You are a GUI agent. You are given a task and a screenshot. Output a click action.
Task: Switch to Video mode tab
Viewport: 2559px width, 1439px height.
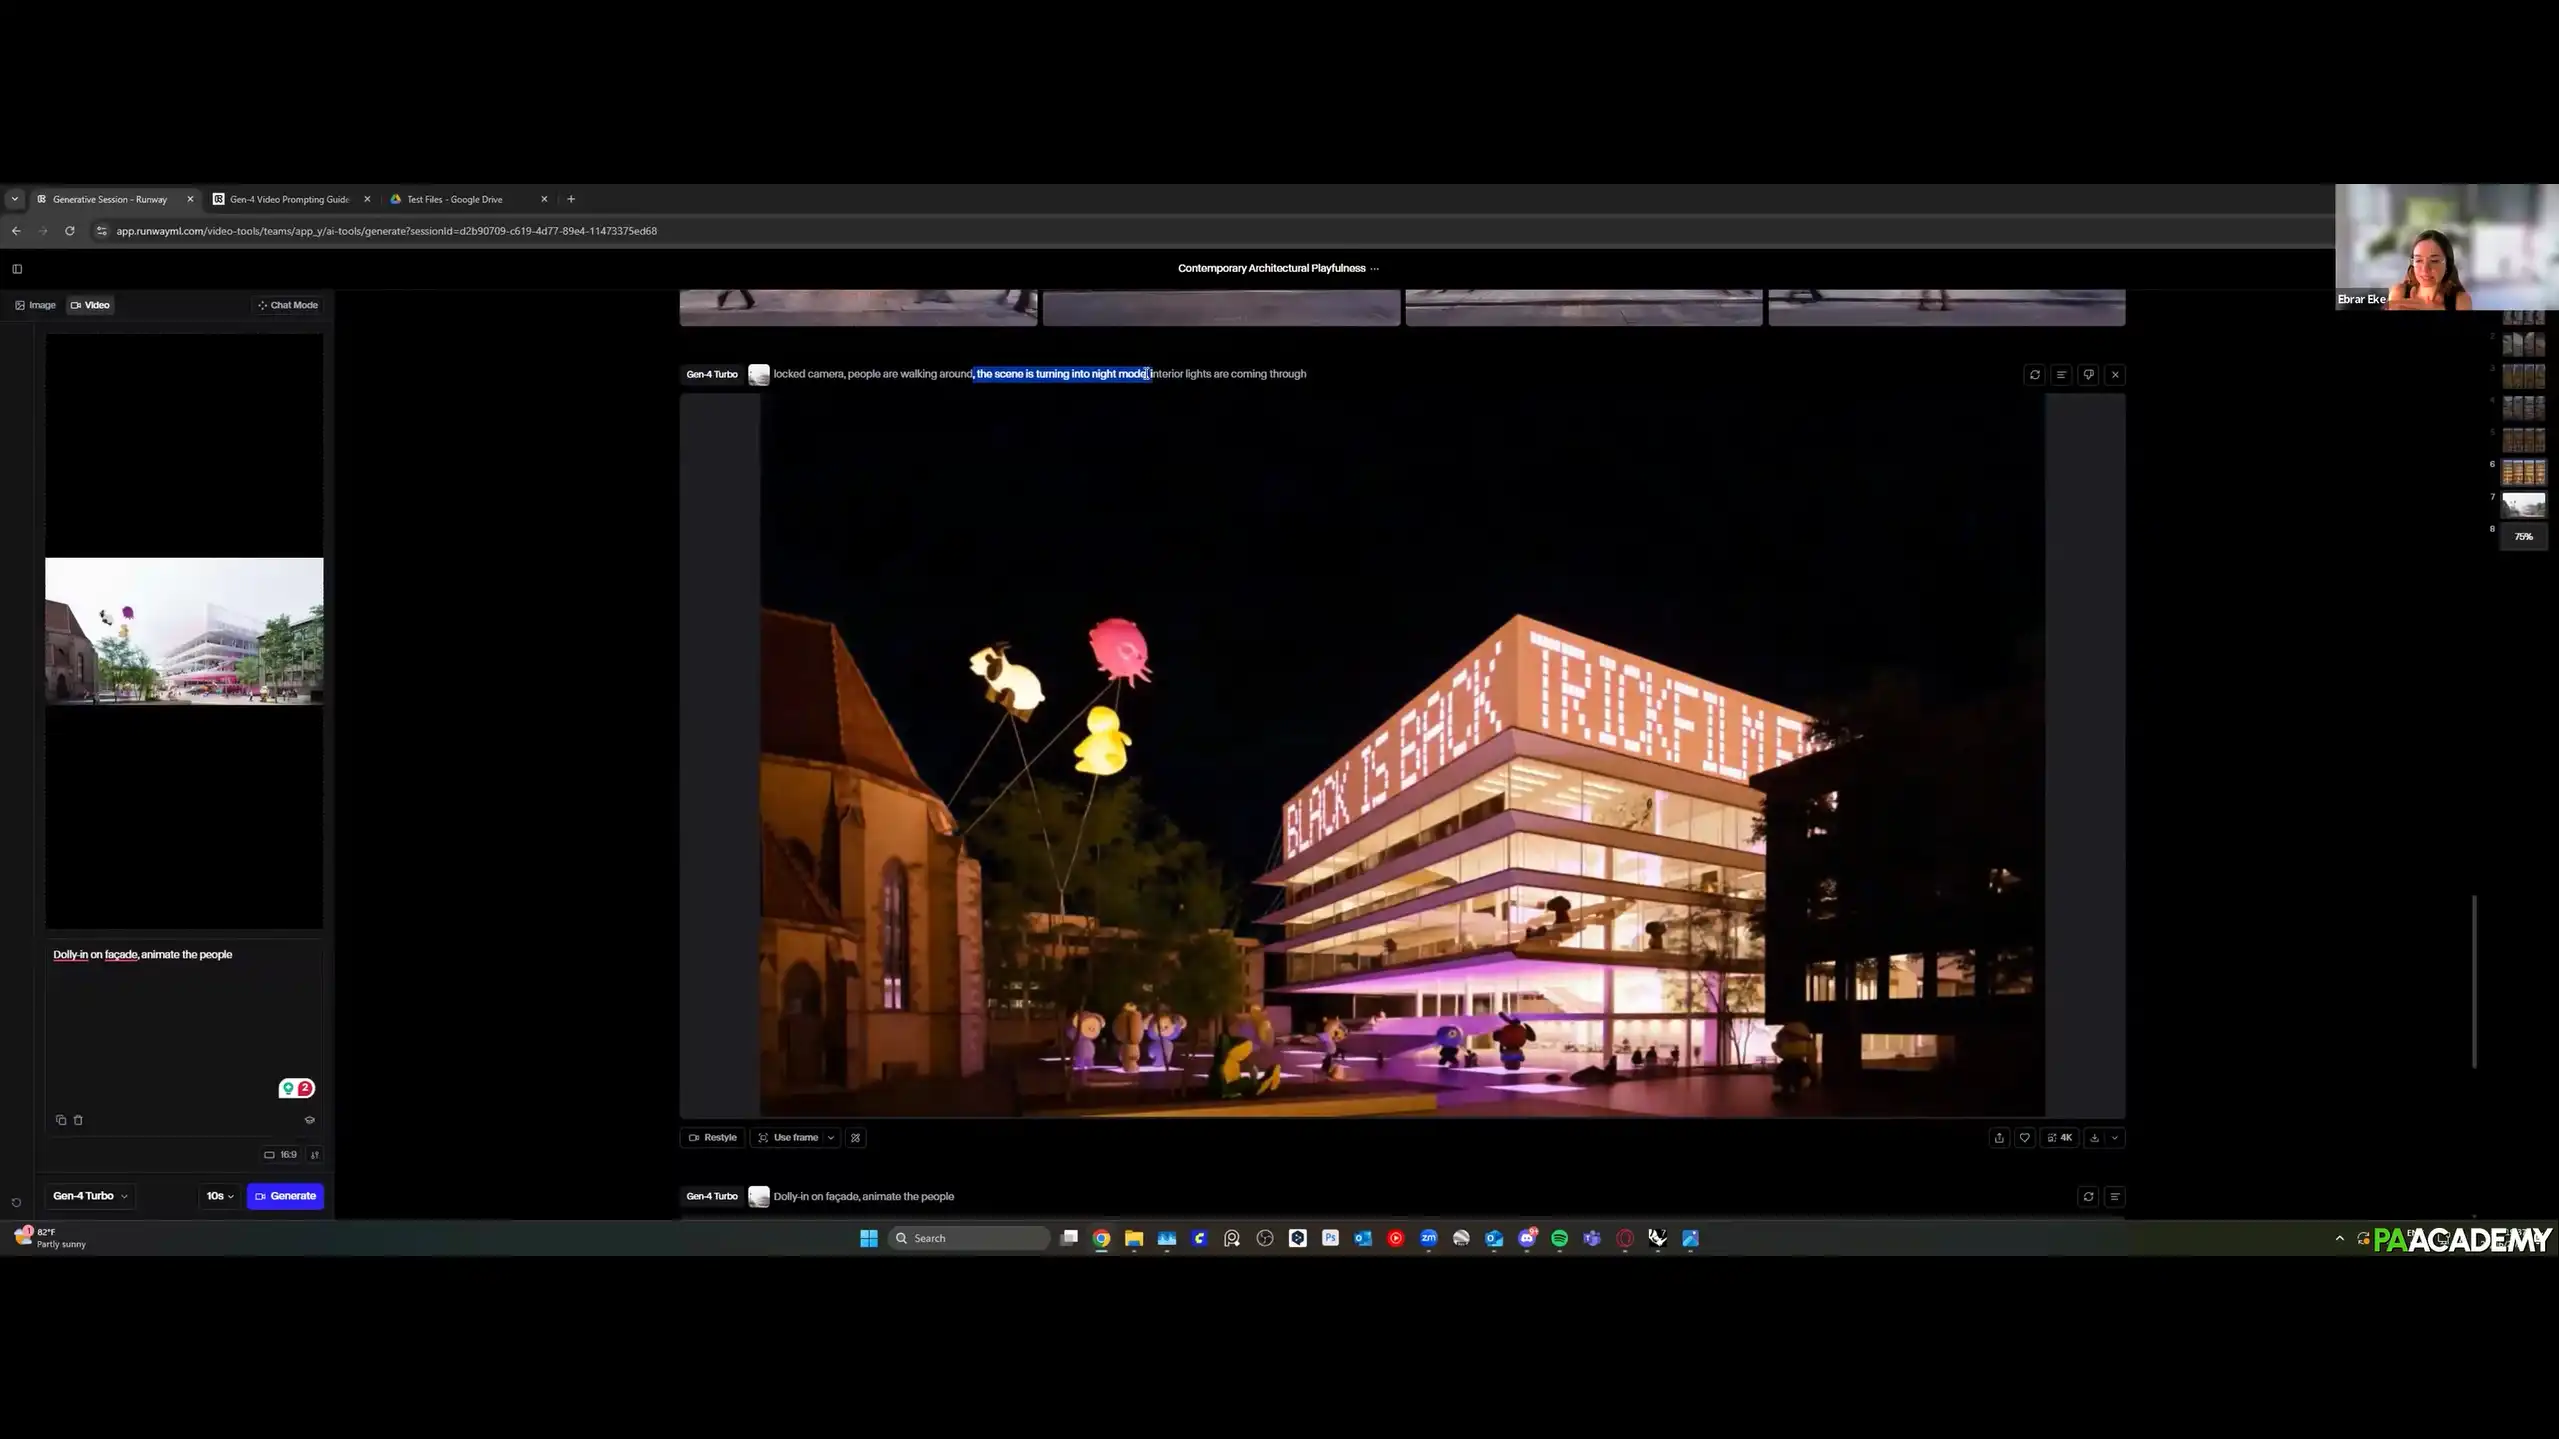pos(90,305)
